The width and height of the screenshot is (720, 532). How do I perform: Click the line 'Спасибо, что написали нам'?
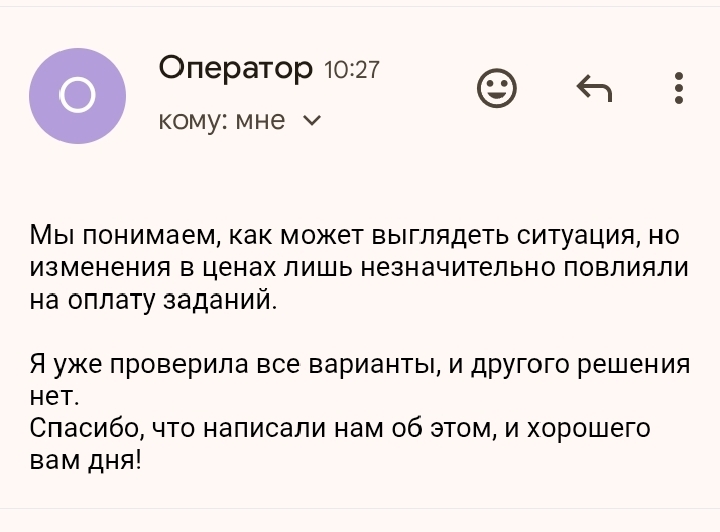(x=340, y=429)
